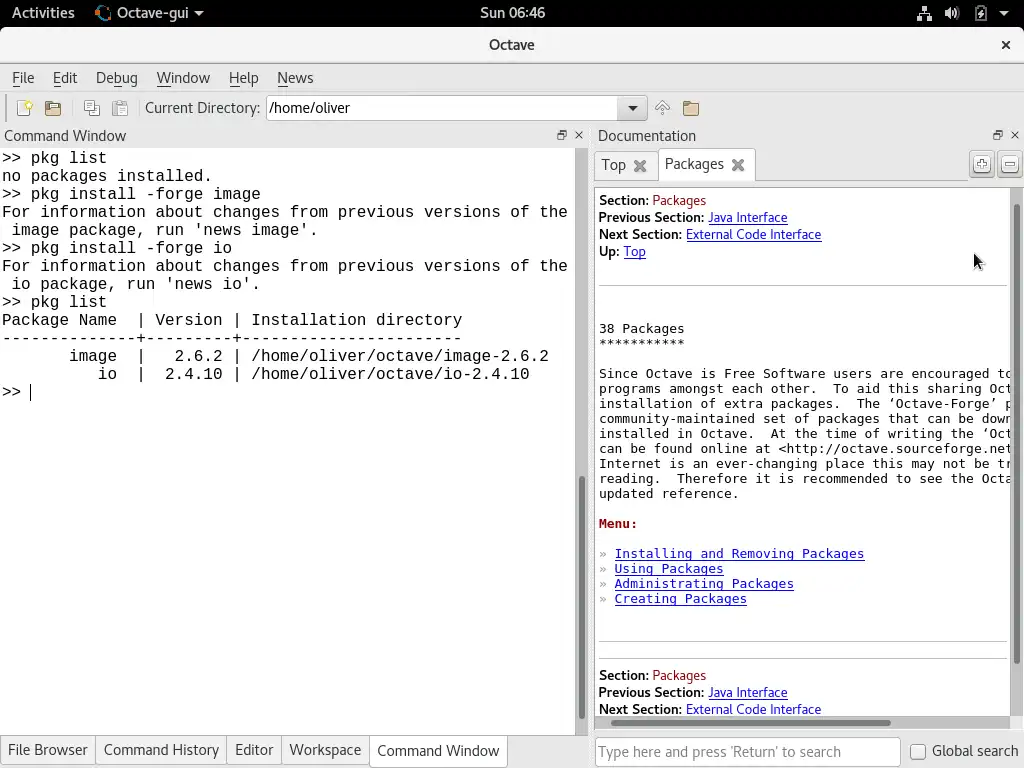
Task: Go up one directory level
Action: pos(662,108)
